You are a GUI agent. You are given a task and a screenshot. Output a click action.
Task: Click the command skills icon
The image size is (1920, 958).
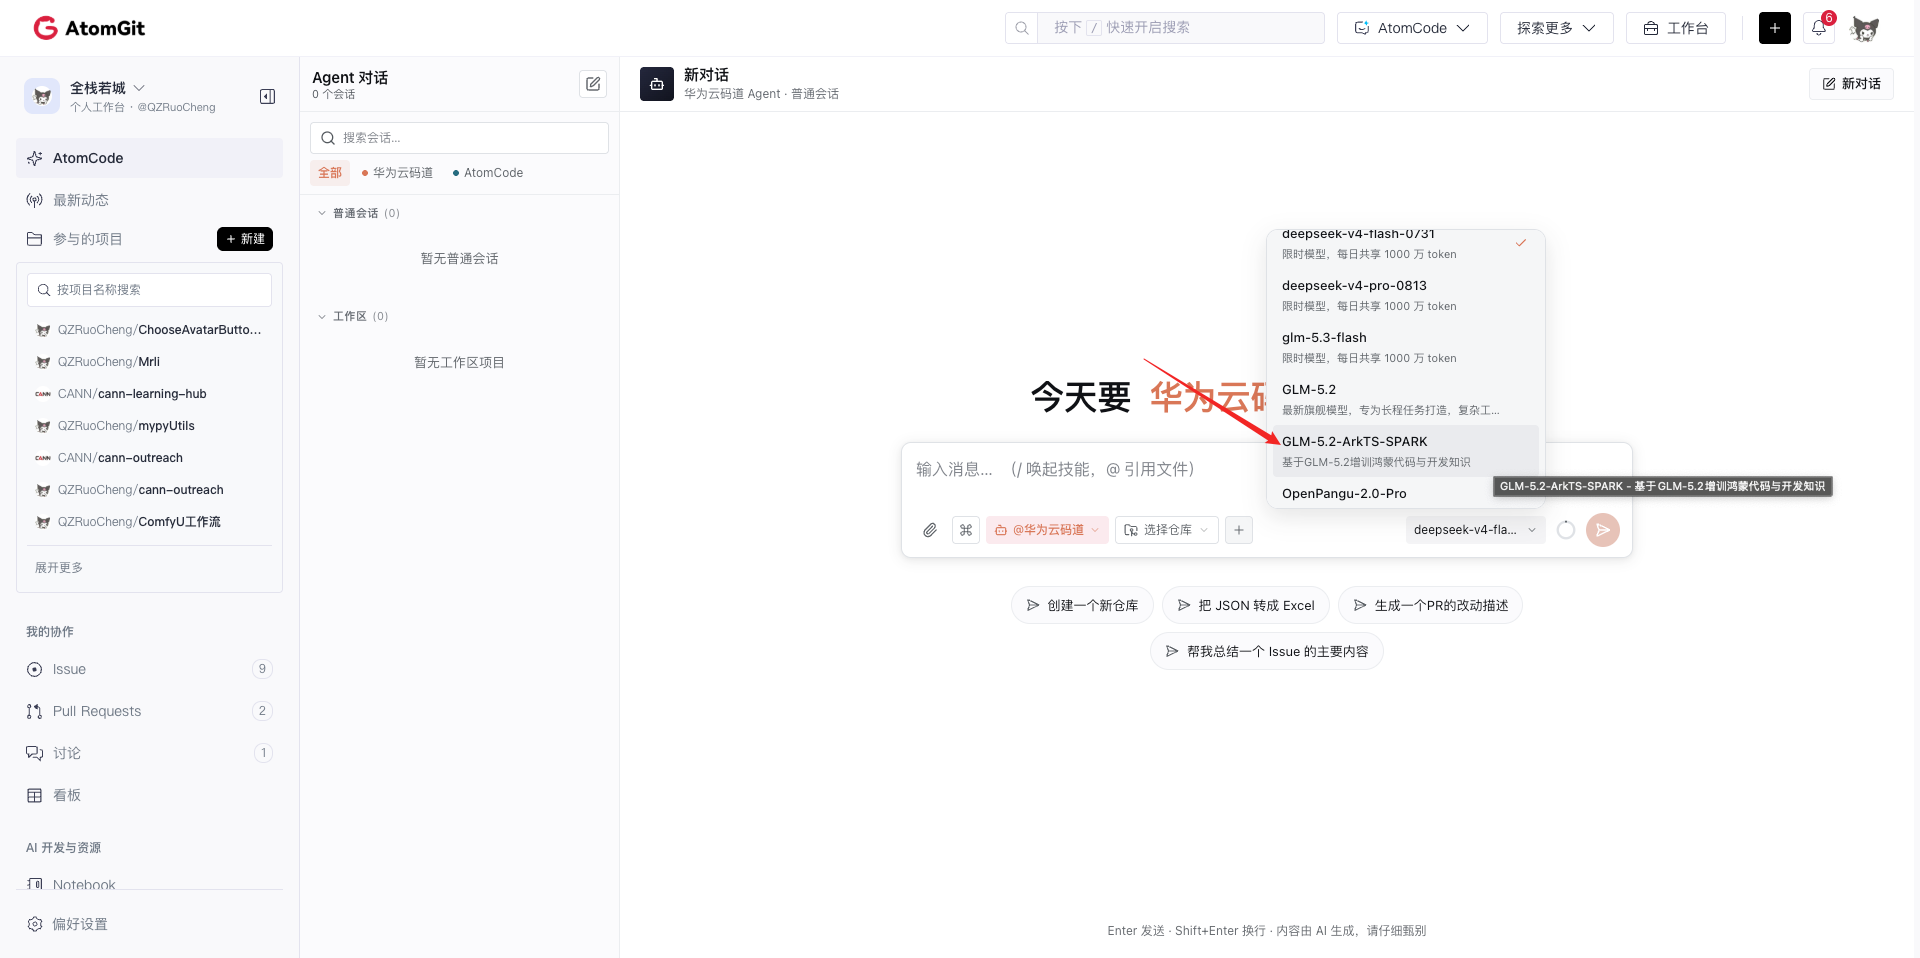[966, 530]
